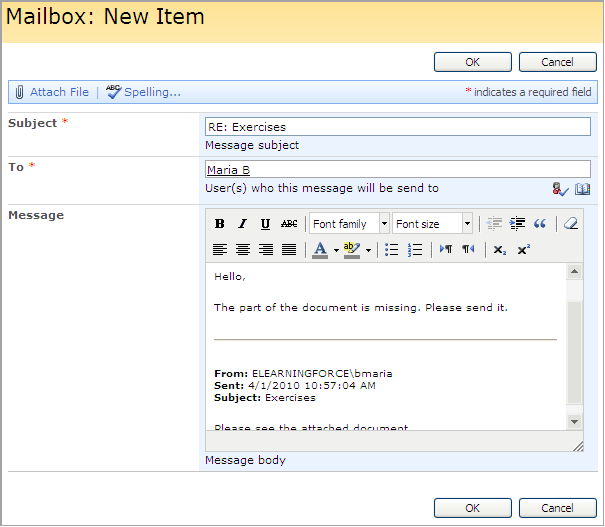Screen dimensions: 605x527
Task: Click the eraser remove formatting icon
Action: click(x=570, y=224)
